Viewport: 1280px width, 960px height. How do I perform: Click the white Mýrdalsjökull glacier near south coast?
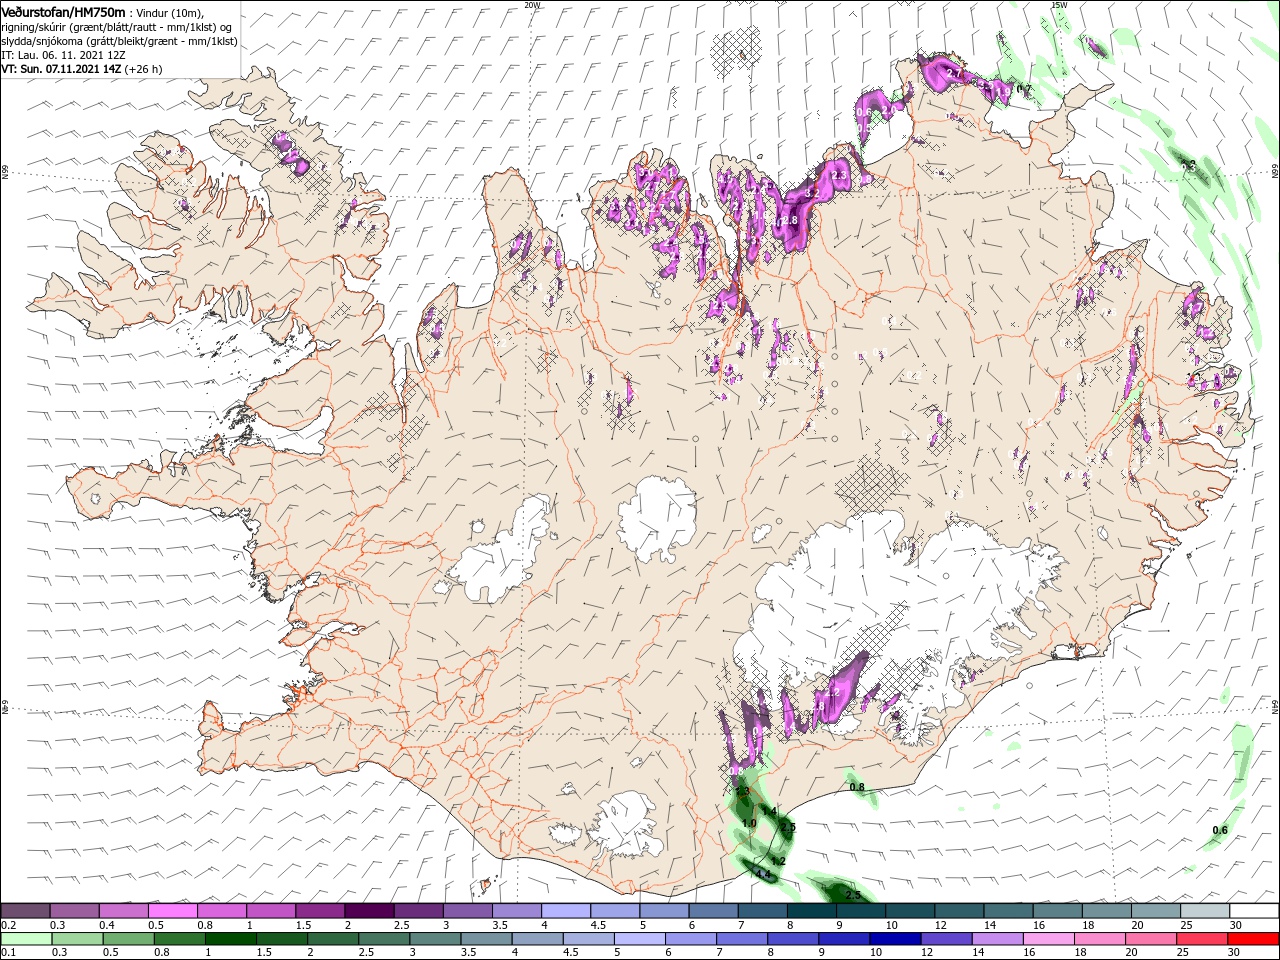[x=628, y=825]
